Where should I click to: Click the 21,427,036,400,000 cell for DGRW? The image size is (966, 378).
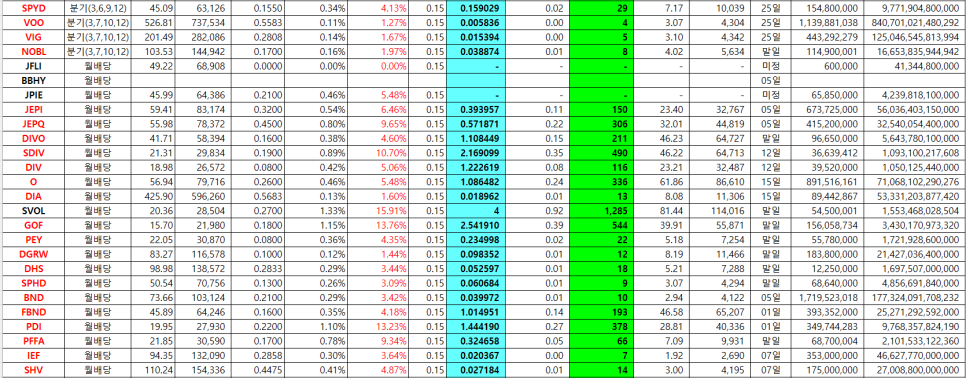click(914, 254)
